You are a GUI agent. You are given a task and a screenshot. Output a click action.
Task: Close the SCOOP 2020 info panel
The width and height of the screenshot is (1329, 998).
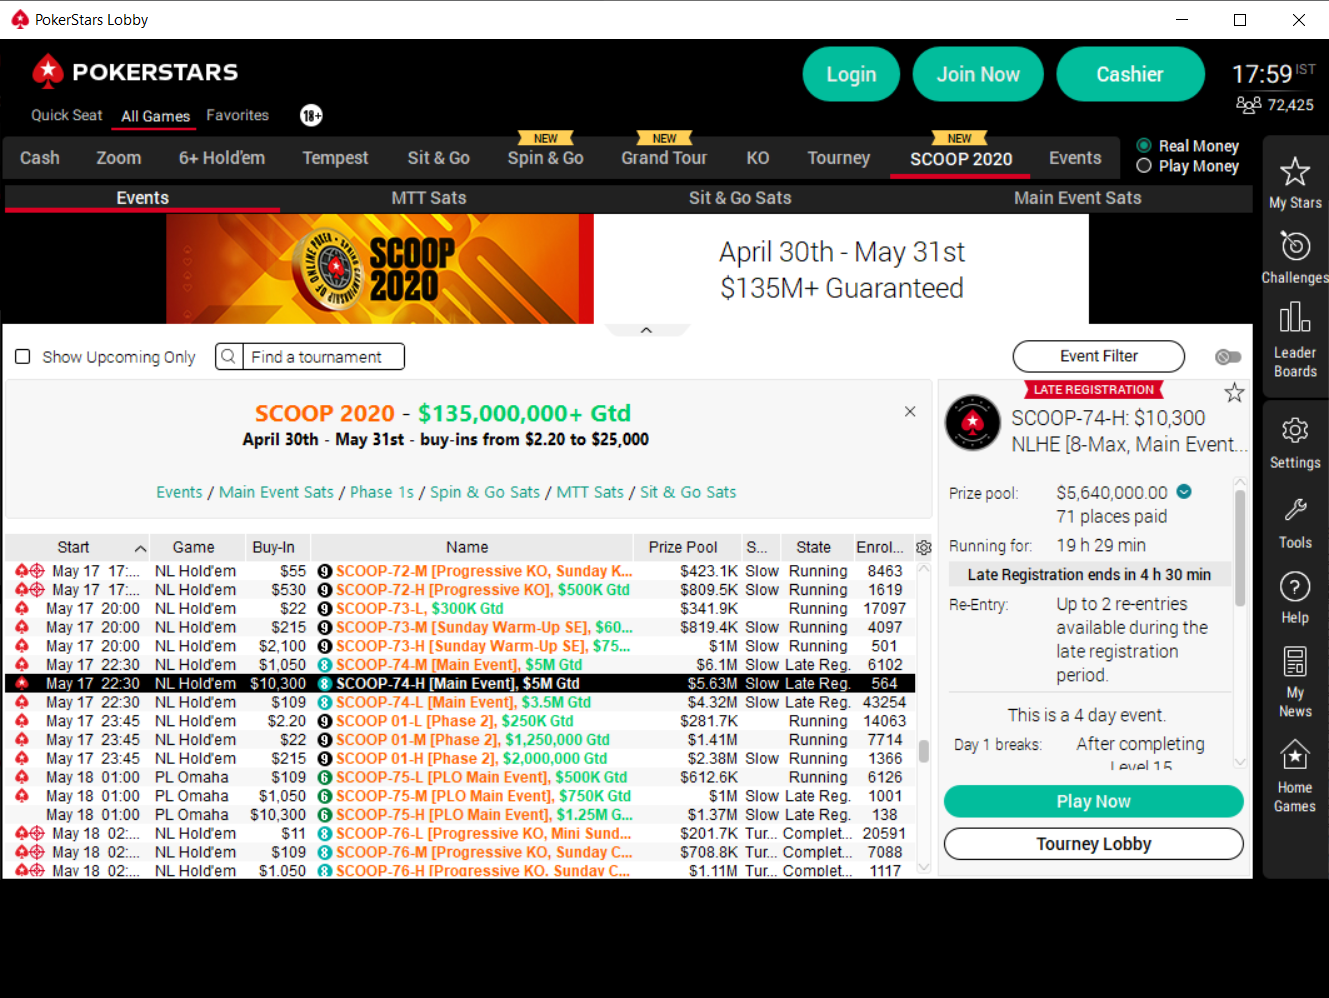pos(910,411)
